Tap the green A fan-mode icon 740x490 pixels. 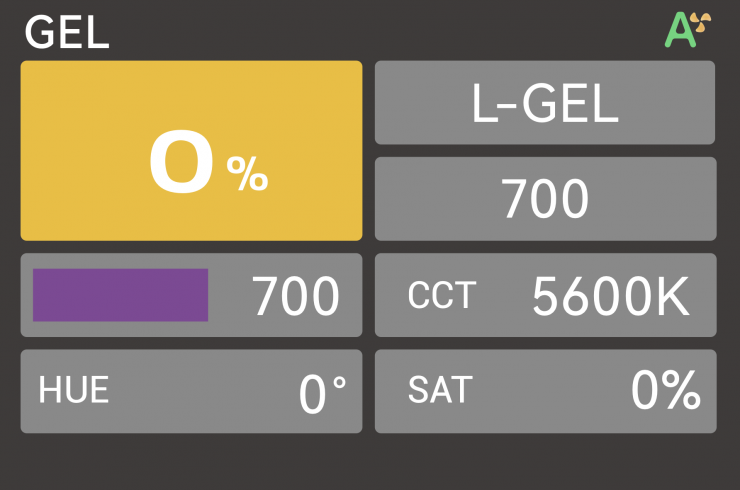click(680, 31)
